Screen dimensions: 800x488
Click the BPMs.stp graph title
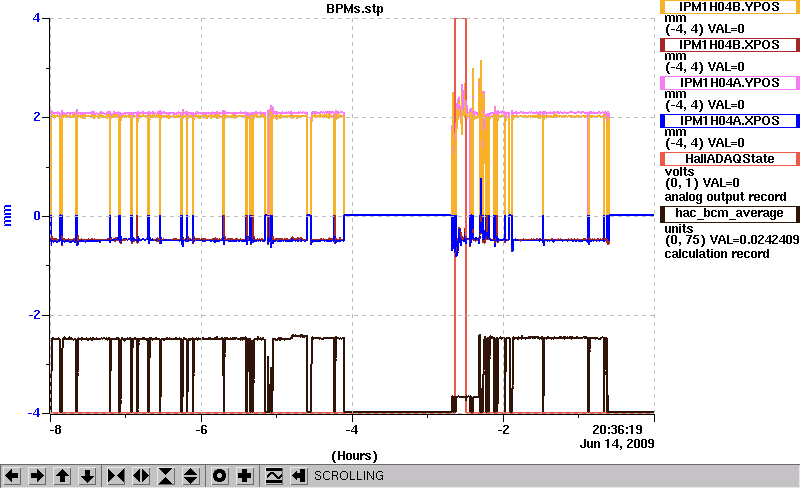click(x=355, y=9)
